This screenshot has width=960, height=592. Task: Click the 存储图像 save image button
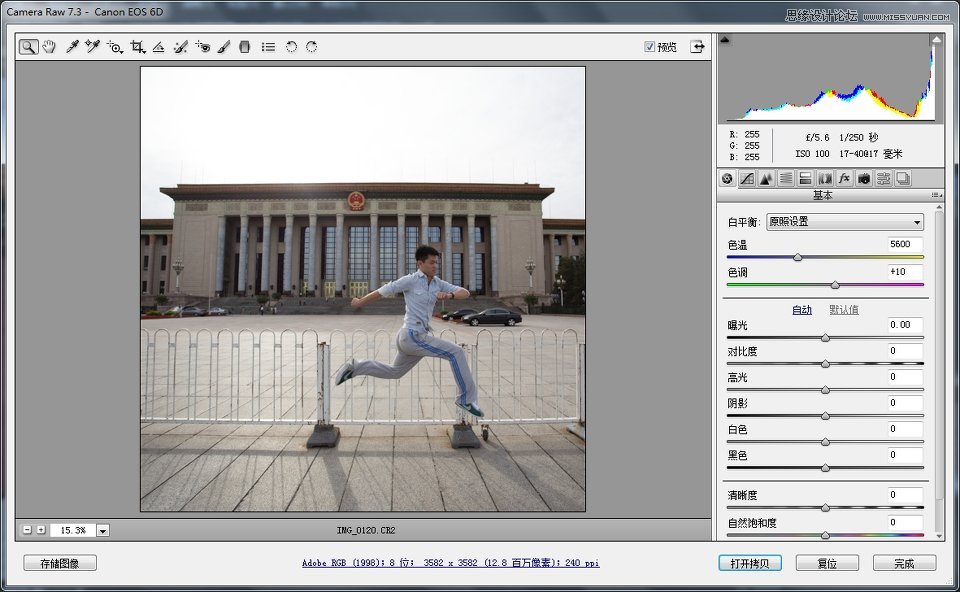[60, 563]
